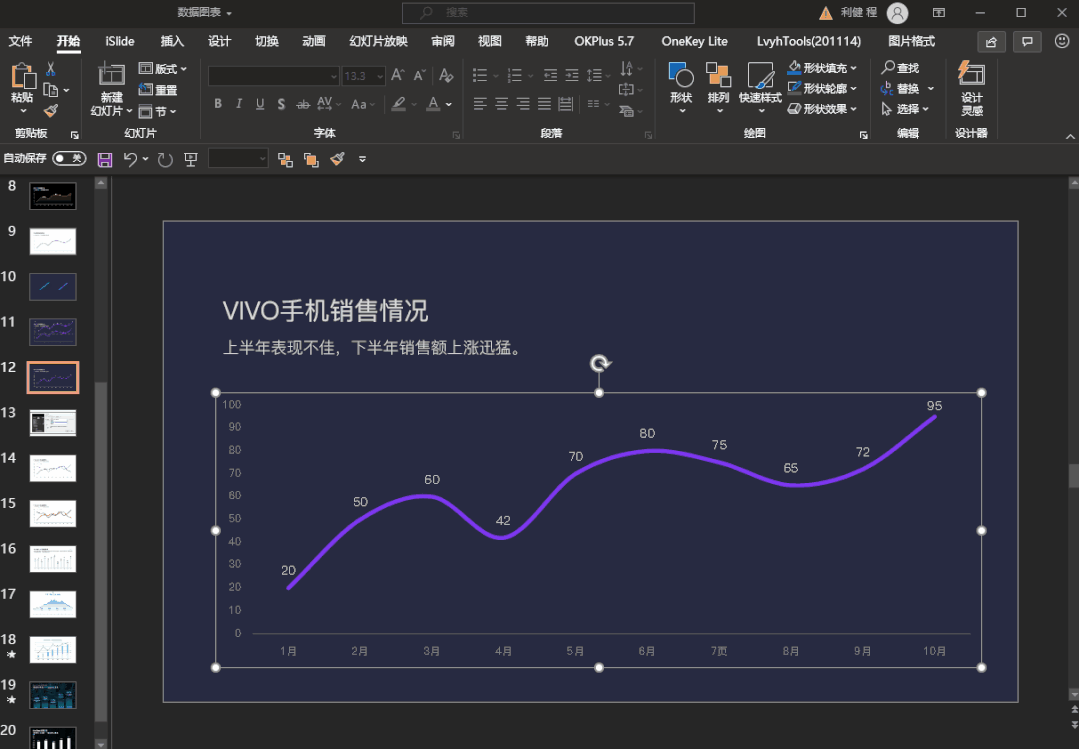Click the clear formatting icon
This screenshot has height=749, width=1079.
[446, 76]
